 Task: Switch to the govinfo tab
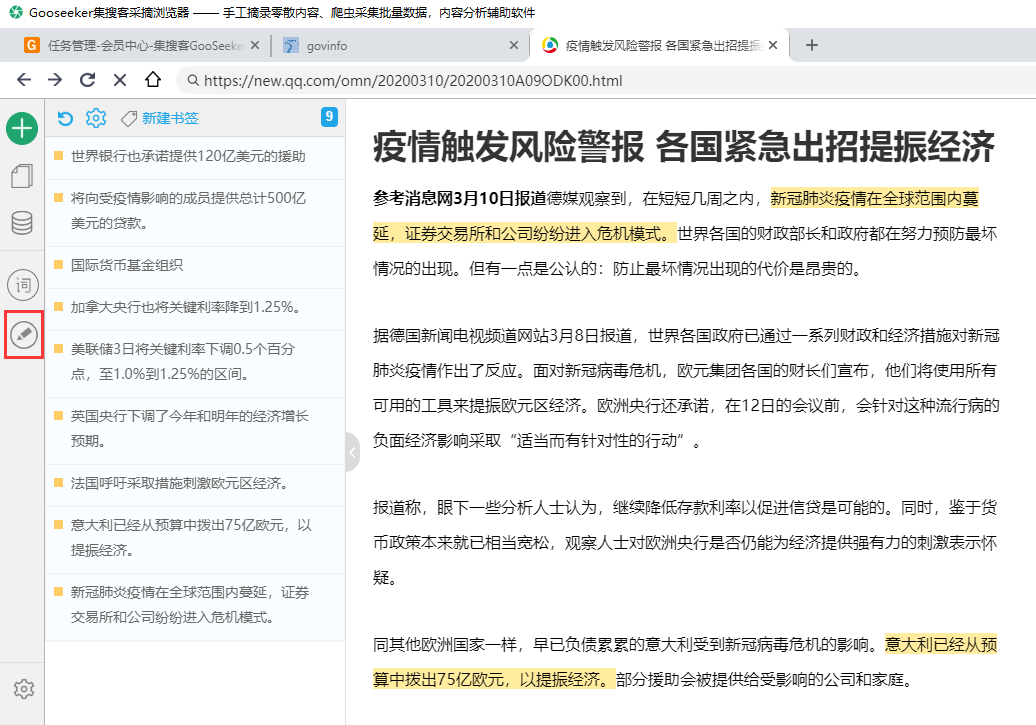(x=400, y=46)
